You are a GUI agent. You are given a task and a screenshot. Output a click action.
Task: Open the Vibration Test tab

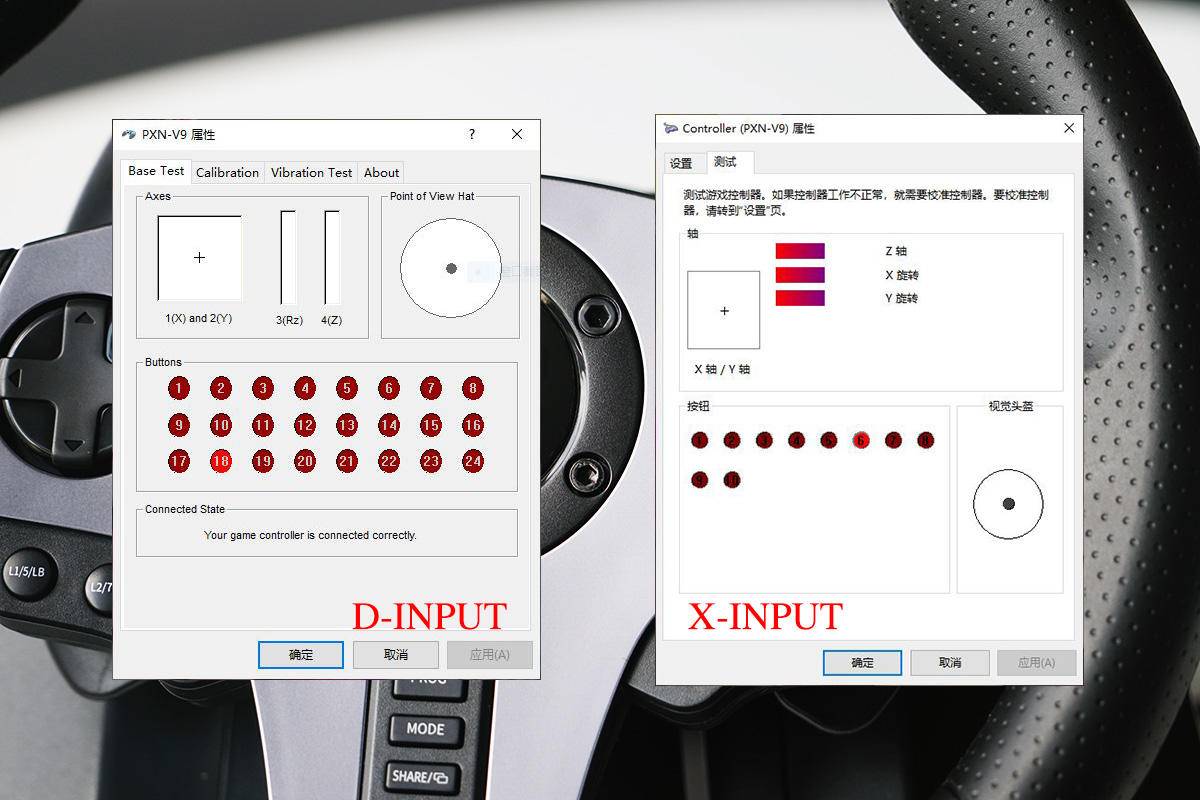pos(311,172)
